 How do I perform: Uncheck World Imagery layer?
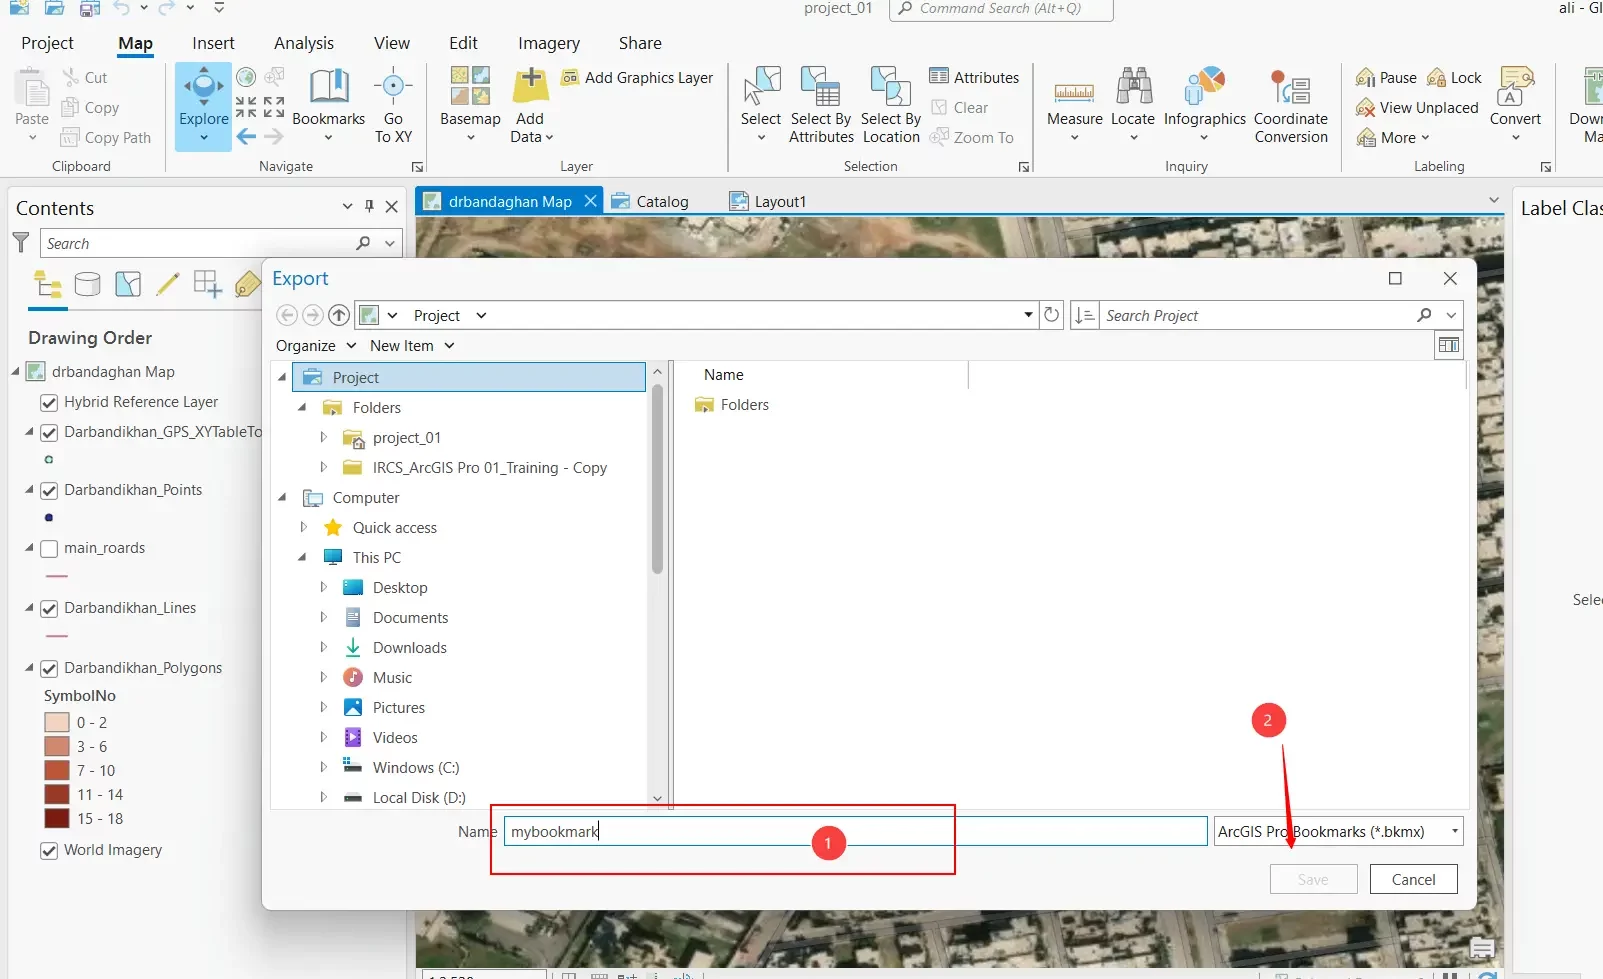(48, 850)
